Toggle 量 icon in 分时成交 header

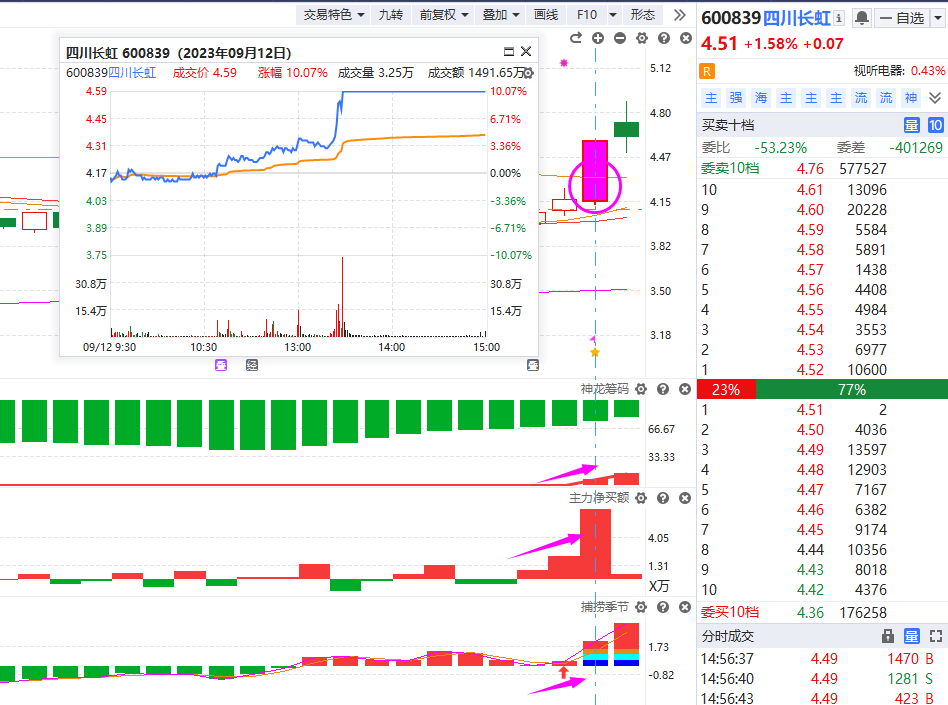coord(911,636)
